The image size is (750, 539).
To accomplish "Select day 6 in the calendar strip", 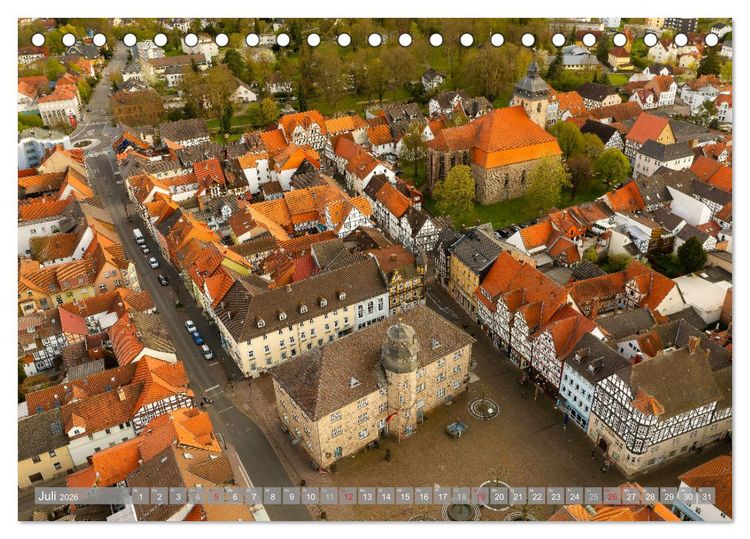I will tap(235, 496).
